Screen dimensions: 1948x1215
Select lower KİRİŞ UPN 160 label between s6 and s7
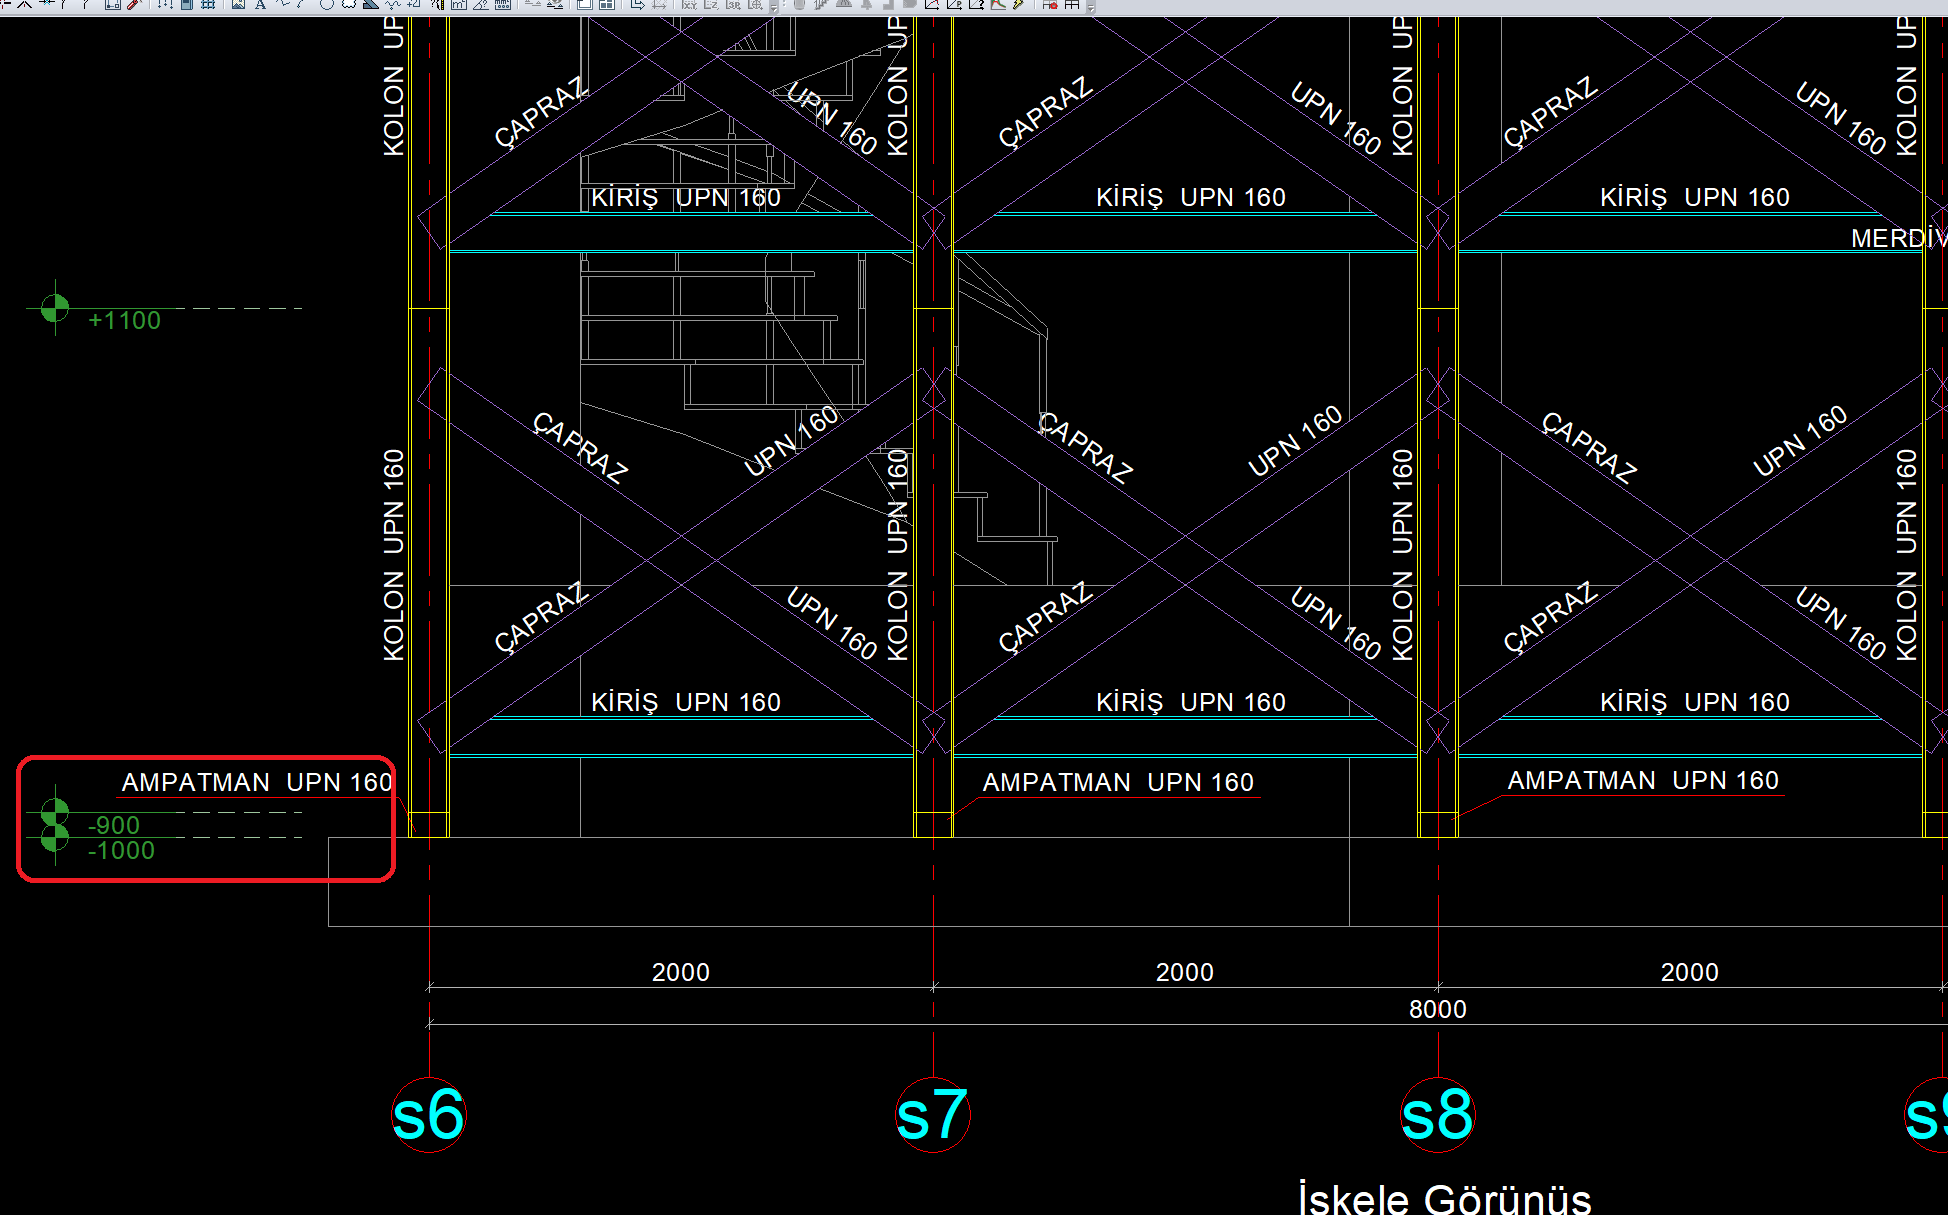(685, 702)
